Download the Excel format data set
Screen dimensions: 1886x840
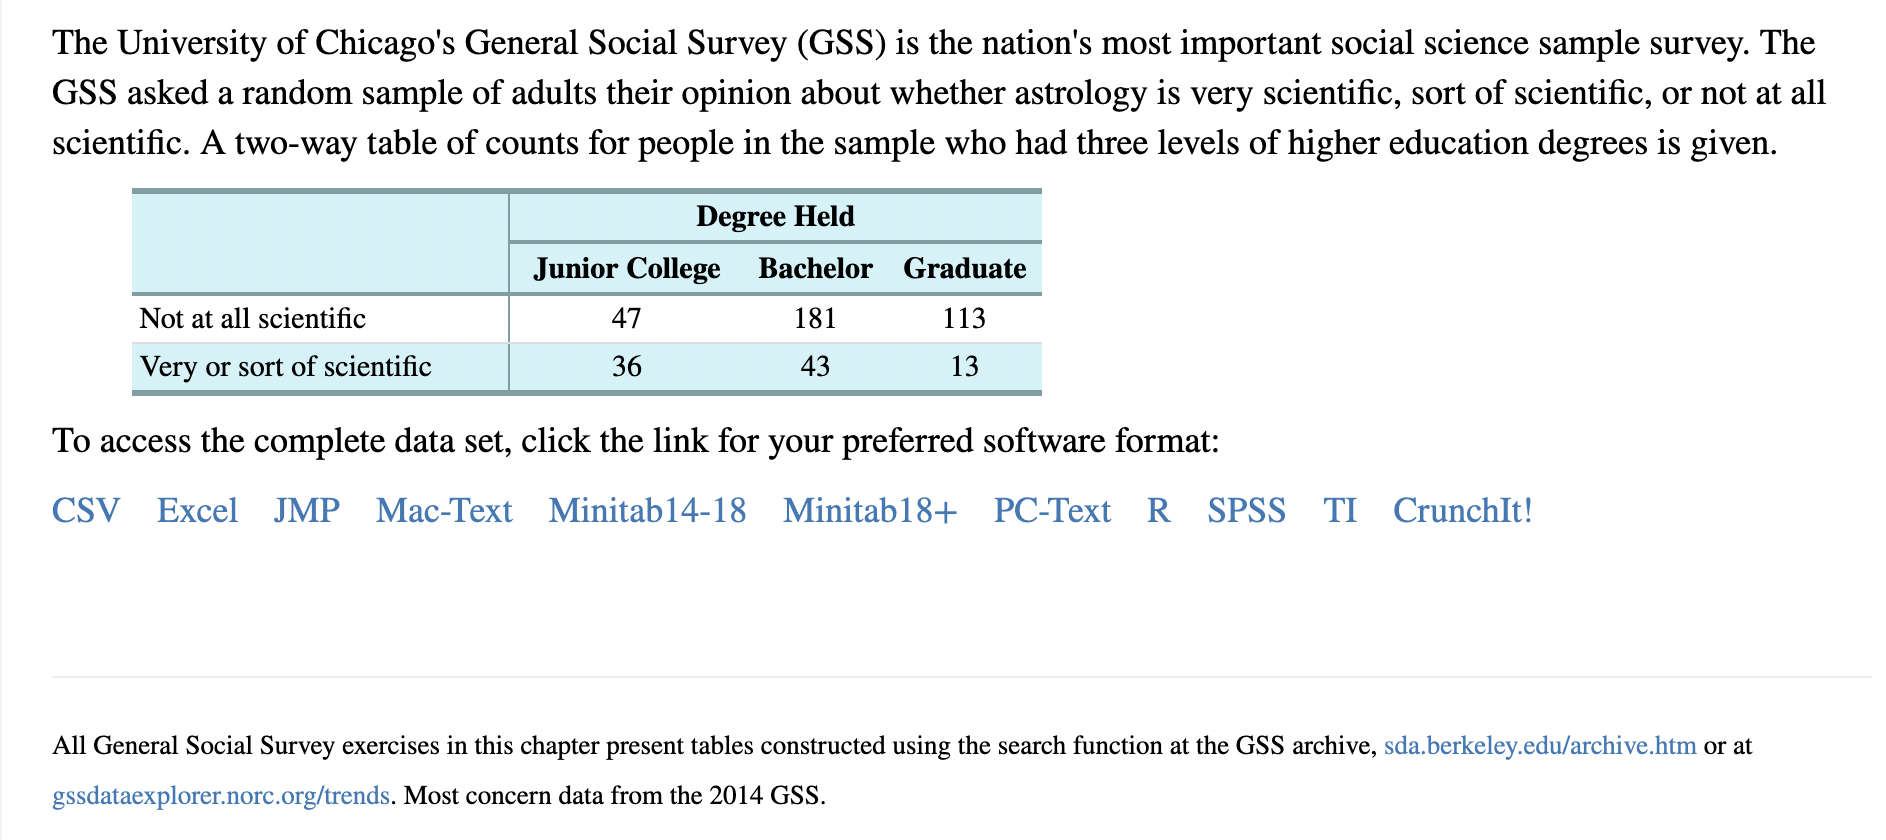click(197, 510)
